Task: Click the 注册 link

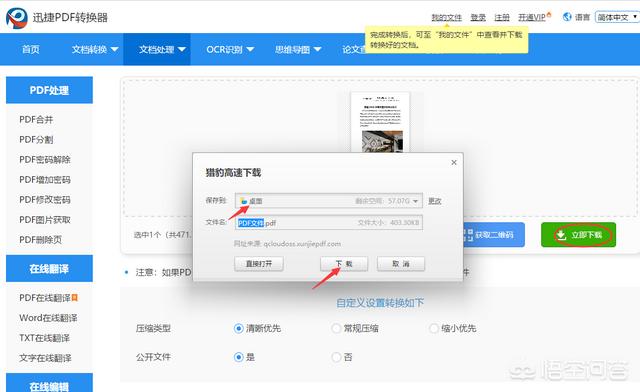Action: (x=502, y=17)
